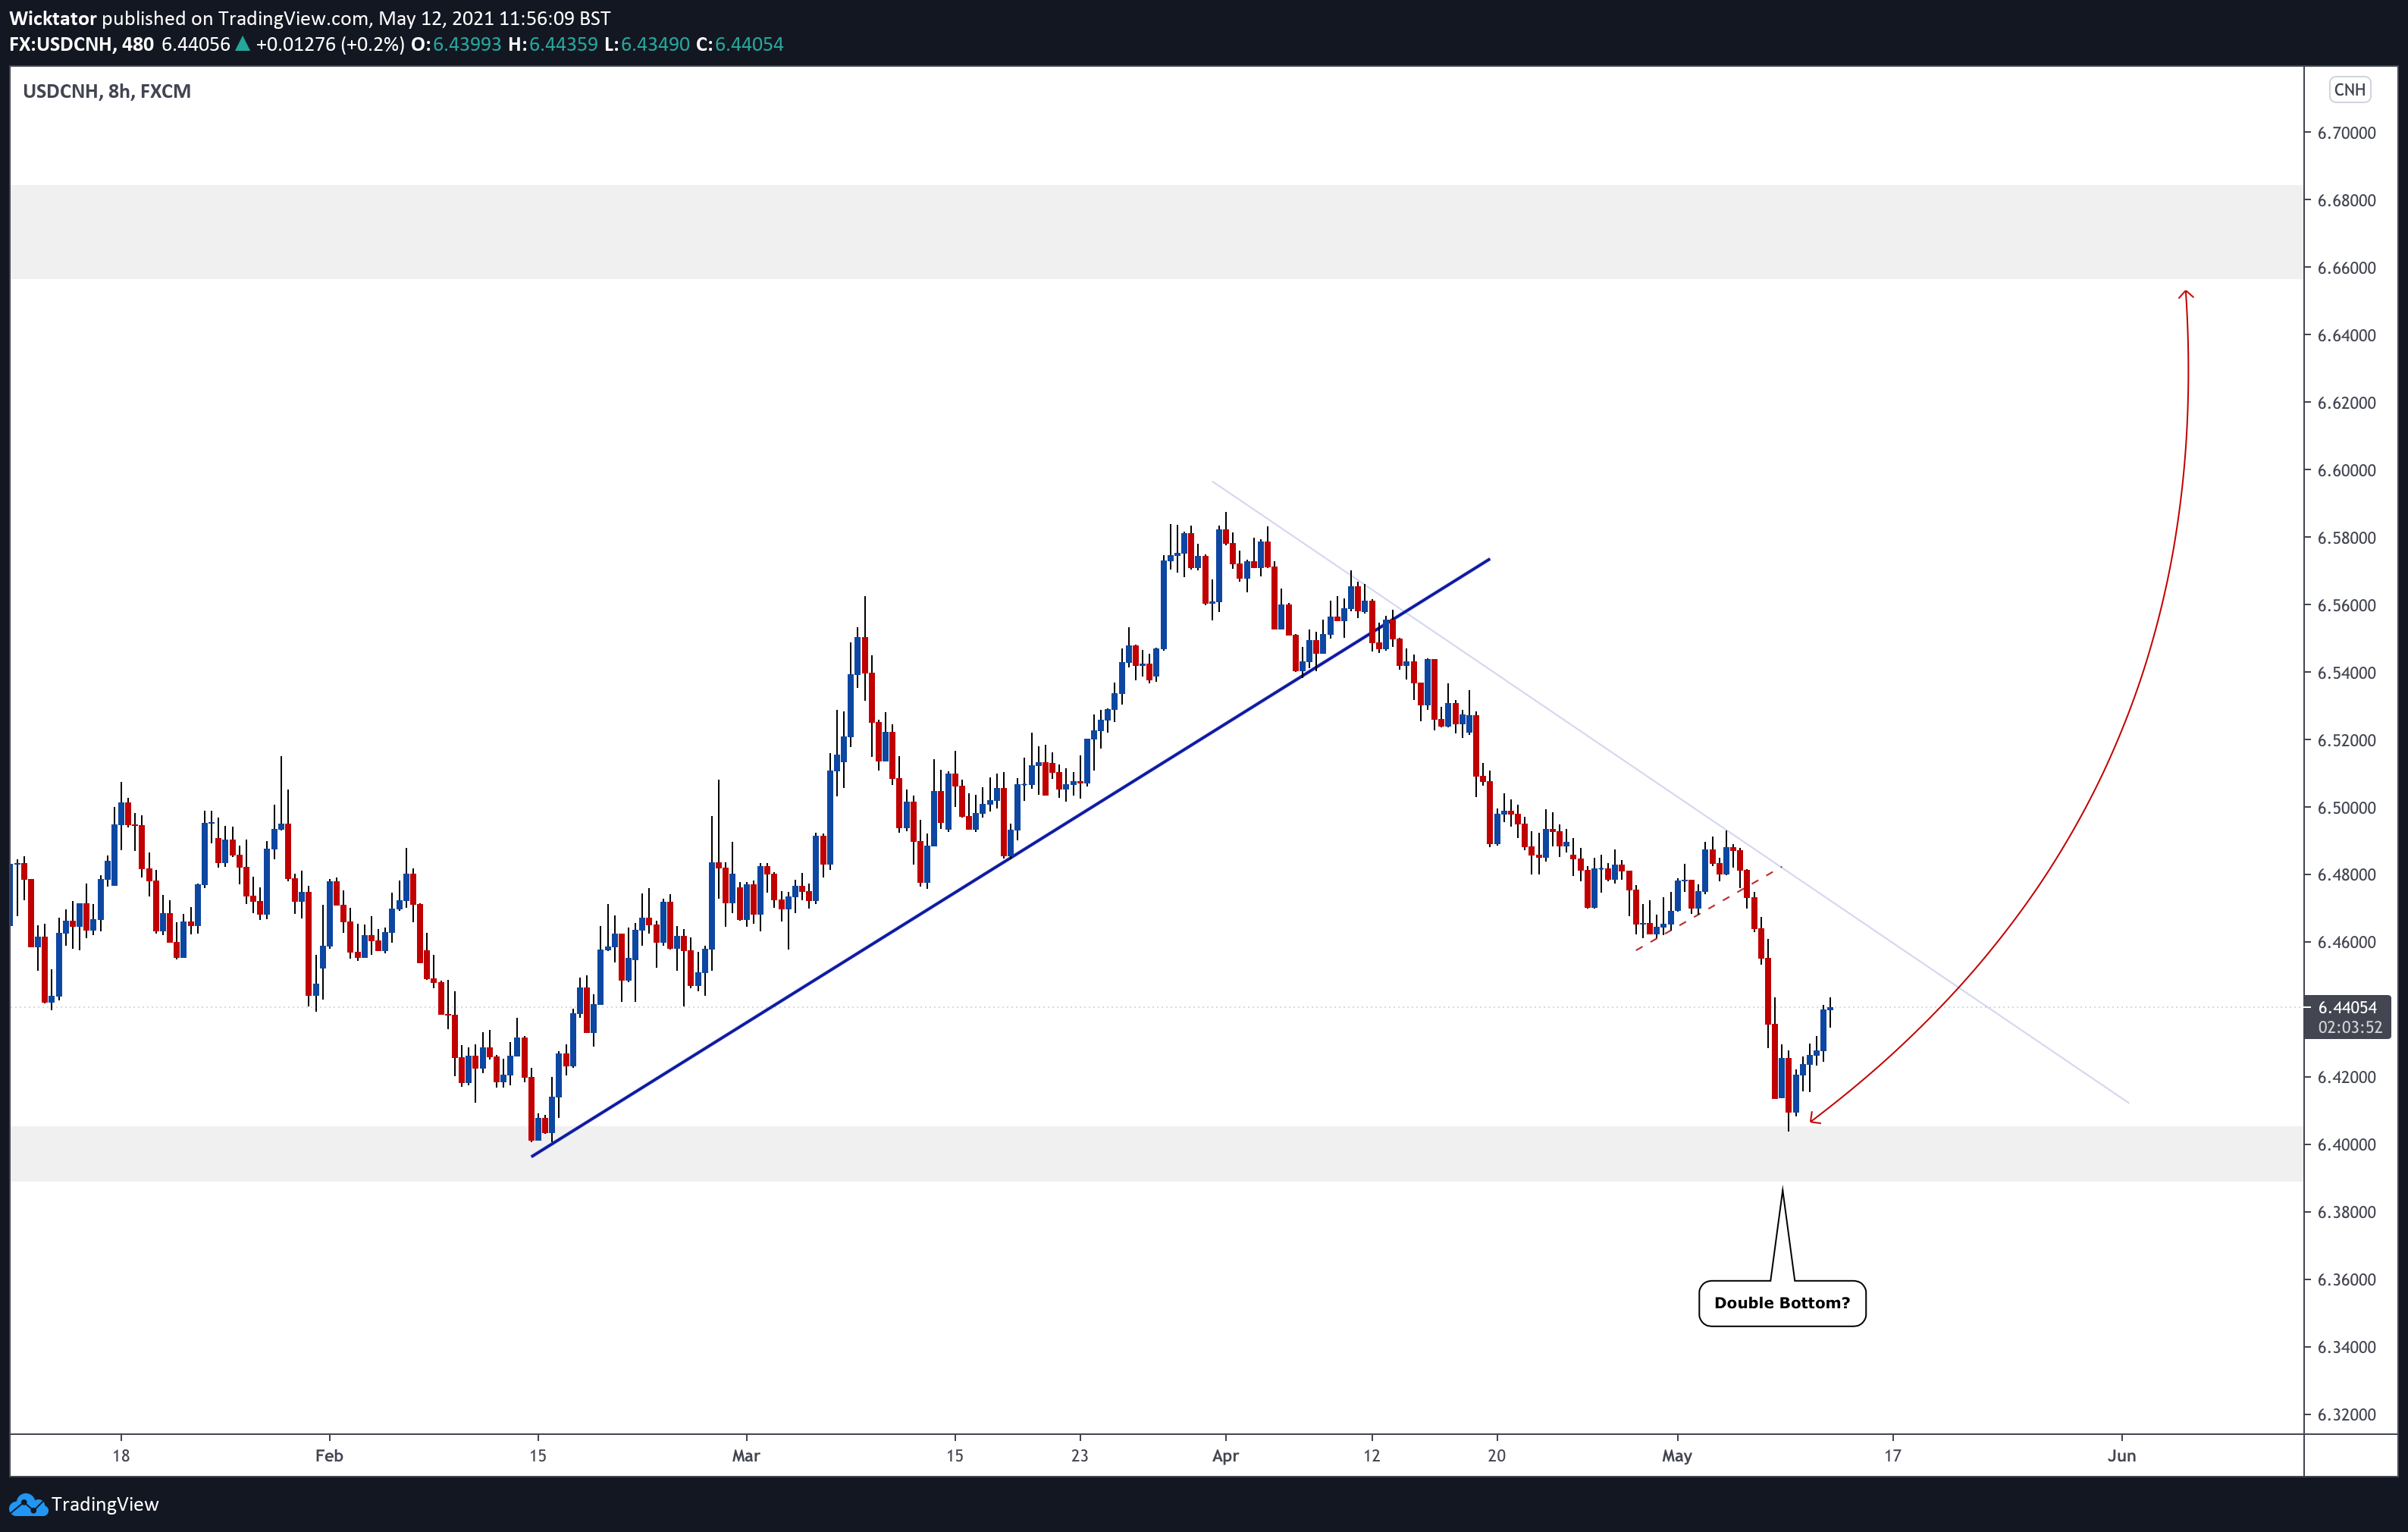Click the FX:USDCNH, 480 symbol text

click(x=82, y=44)
